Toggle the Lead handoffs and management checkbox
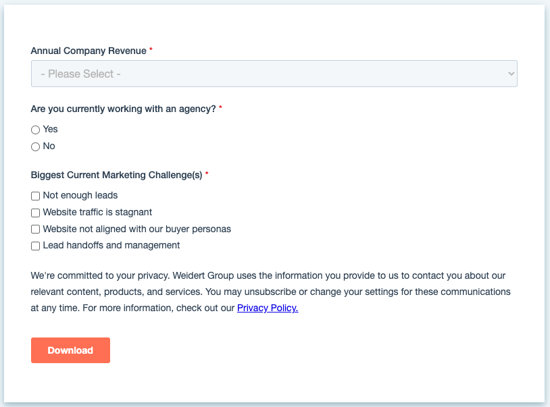 pos(35,246)
